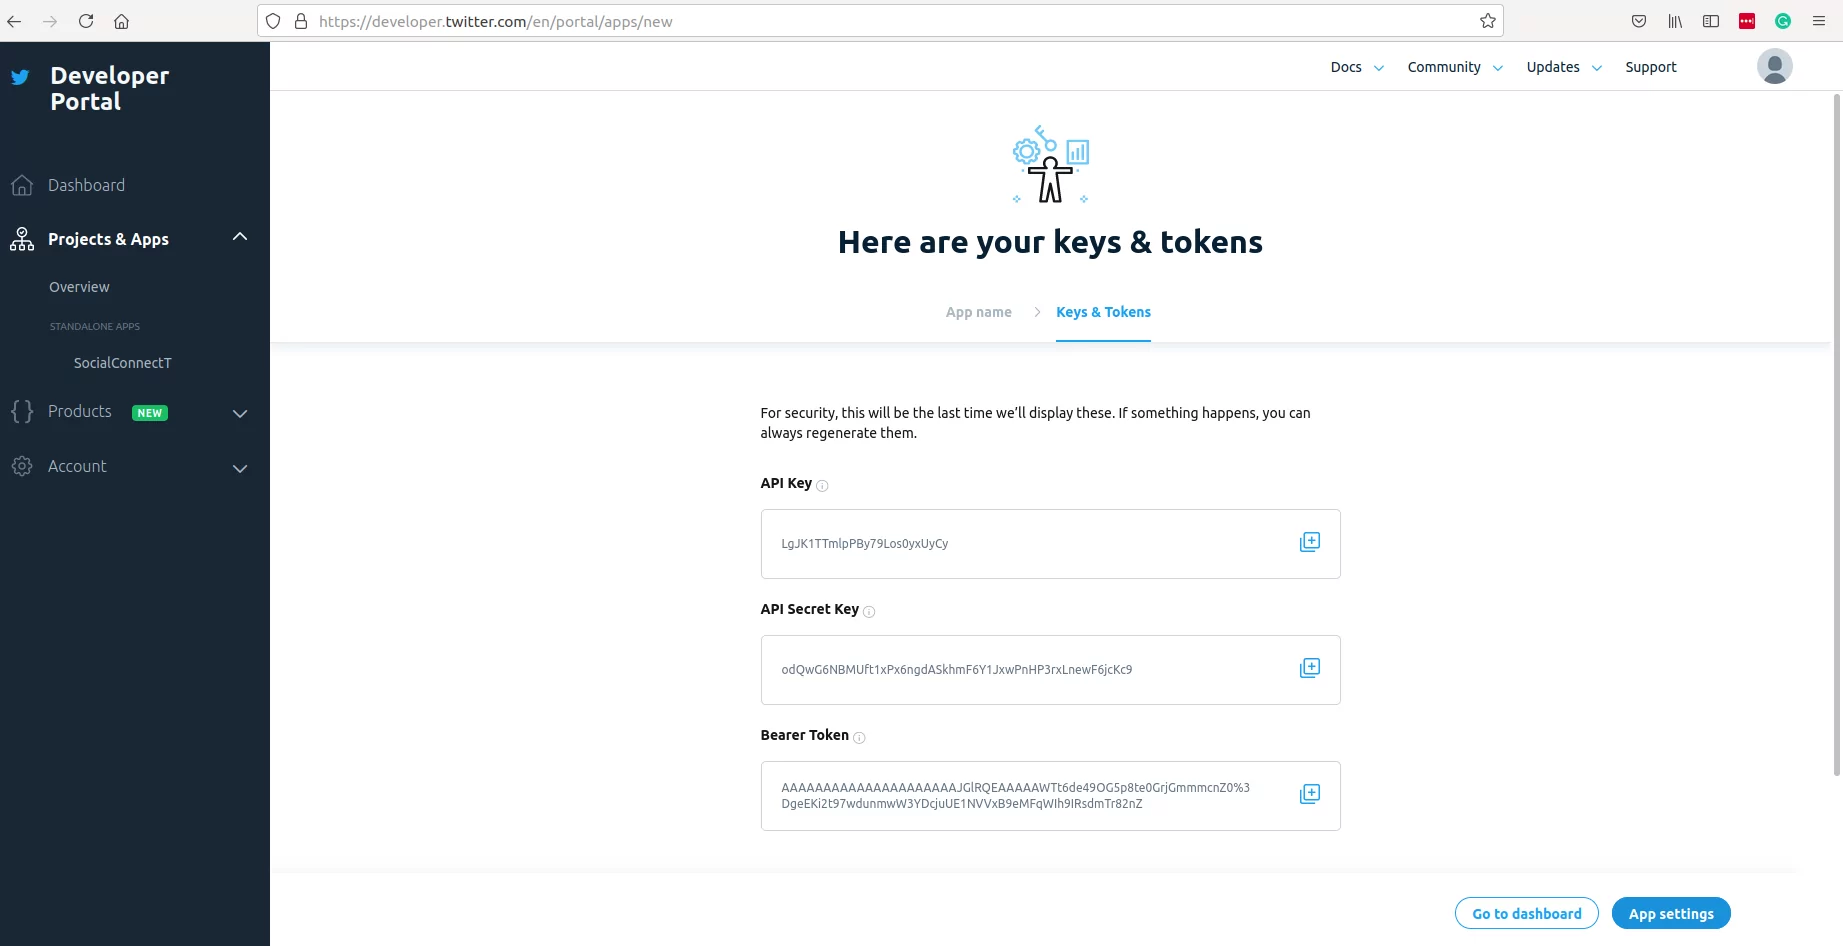This screenshot has height=946, width=1843.
Task: Open Overview under Projects & Apps
Action: pos(79,287)
